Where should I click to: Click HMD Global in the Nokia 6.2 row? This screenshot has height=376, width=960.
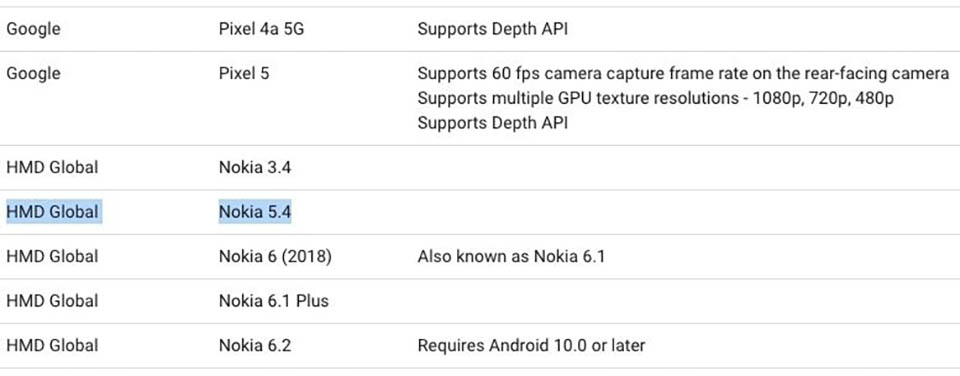click(52, 345)
